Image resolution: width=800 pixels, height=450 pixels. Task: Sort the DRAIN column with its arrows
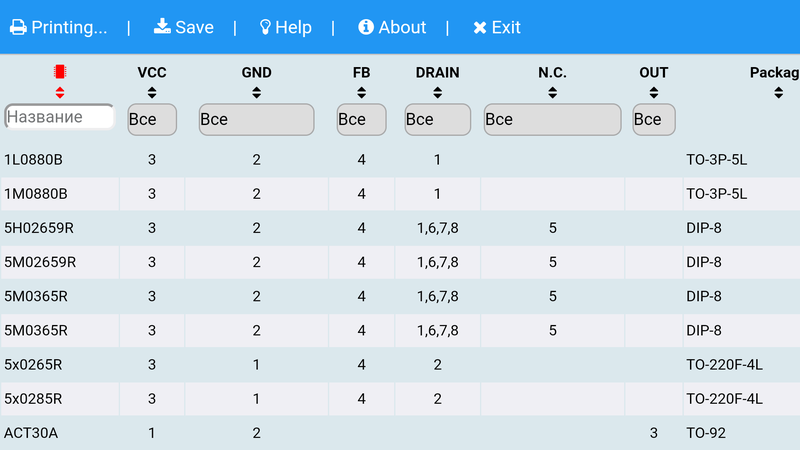(437, 93)
